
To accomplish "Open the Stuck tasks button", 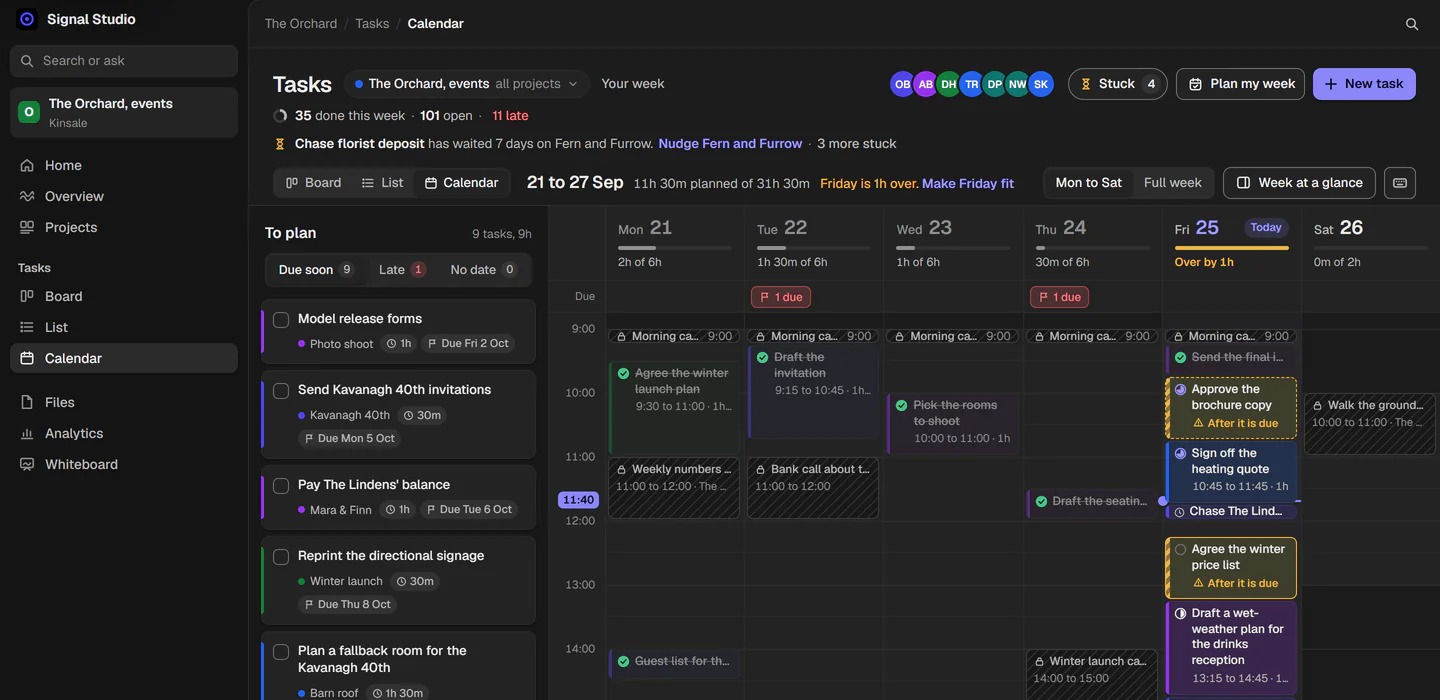I will [1118, 84].
